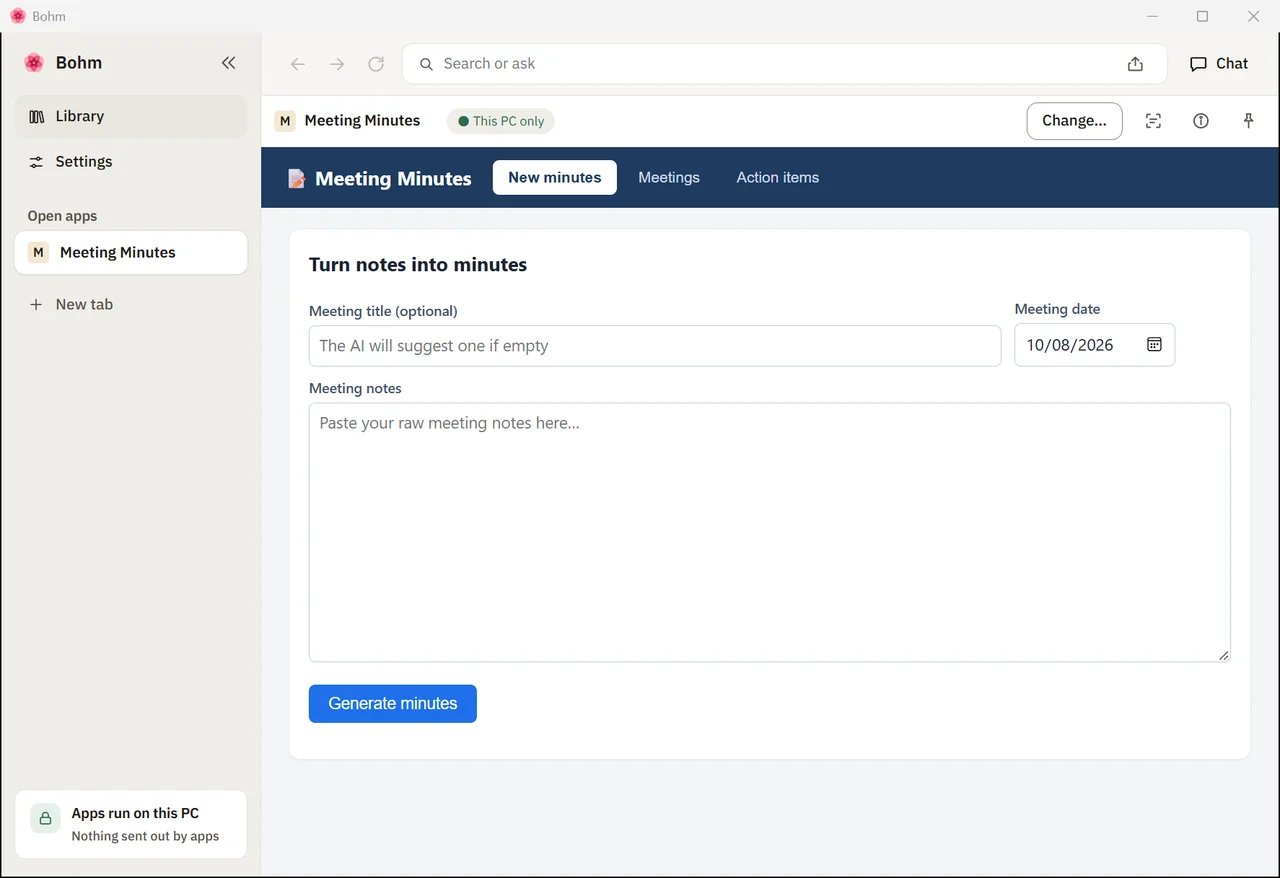Click the Meeting date field

(1095, 345)
